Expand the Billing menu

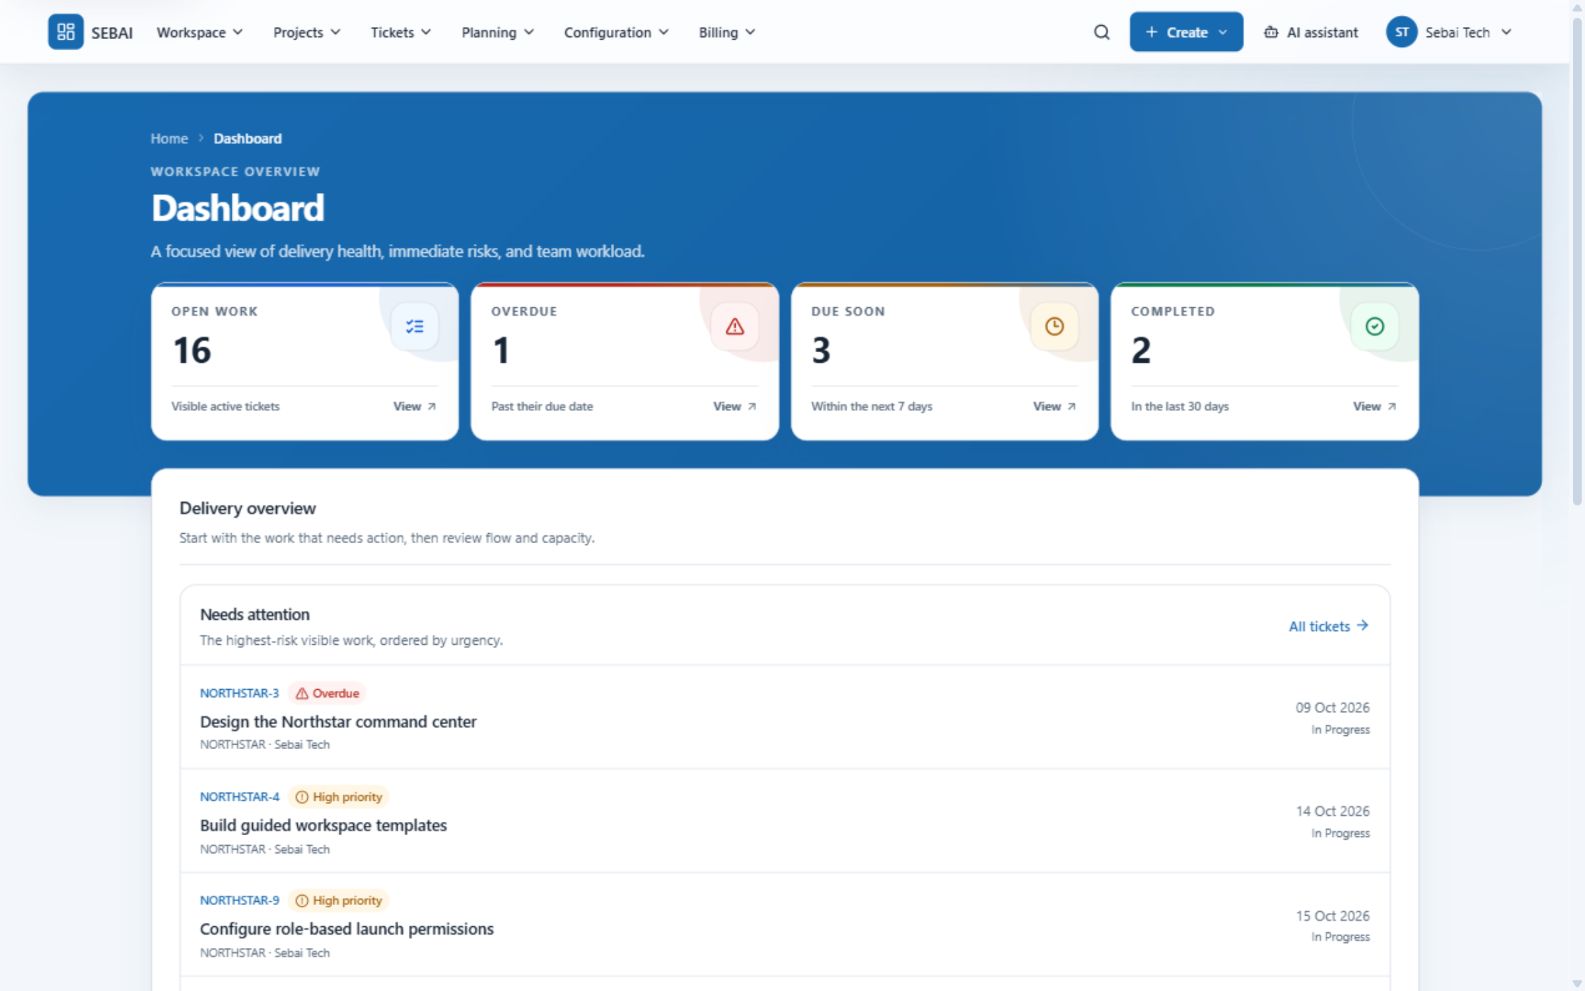(x=727, y=32)
